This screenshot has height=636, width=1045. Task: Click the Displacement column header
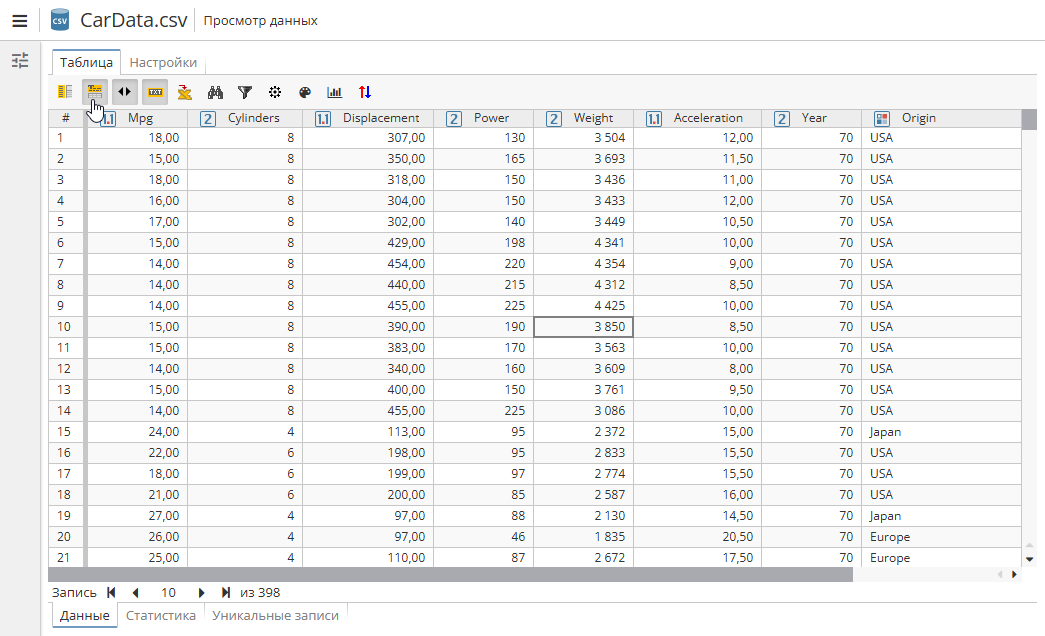click(x=368, y=118)
